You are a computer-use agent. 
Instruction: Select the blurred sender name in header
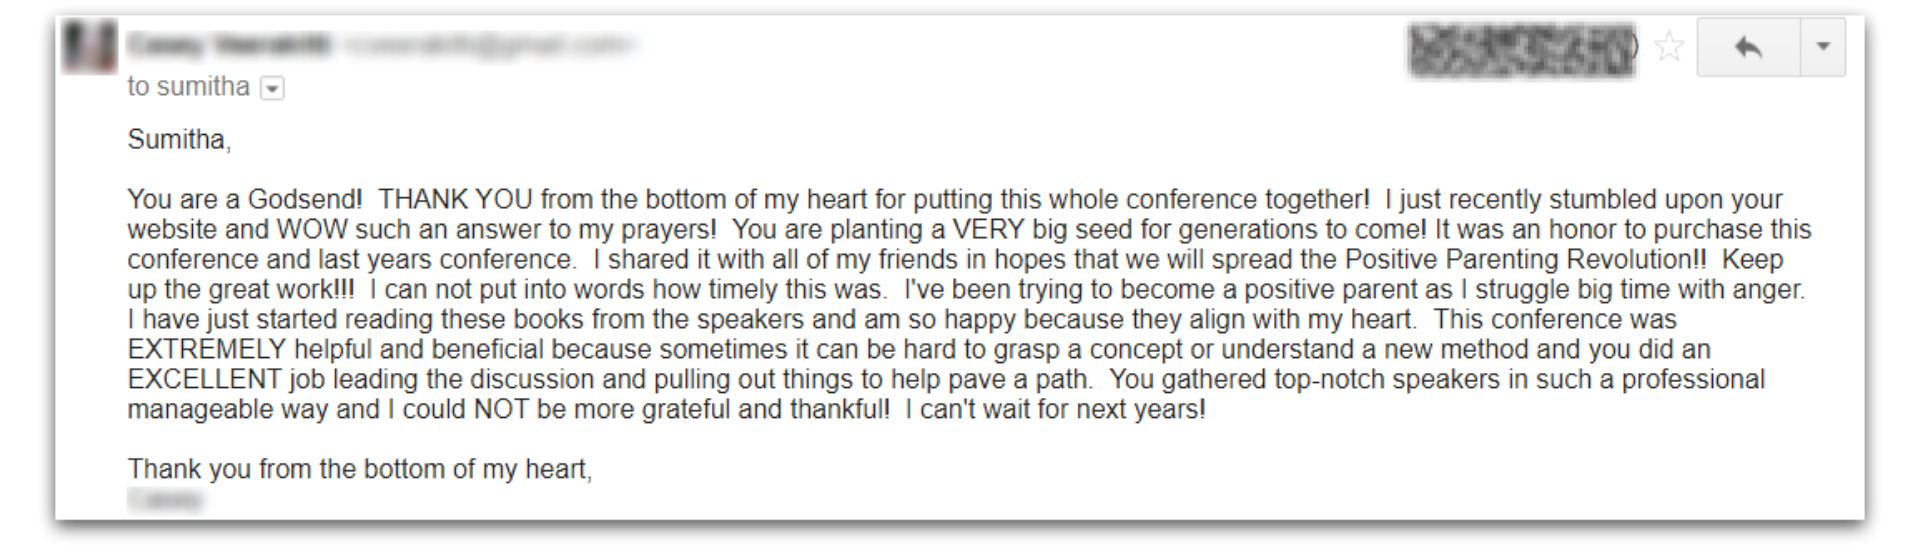(x=230, y=44)
